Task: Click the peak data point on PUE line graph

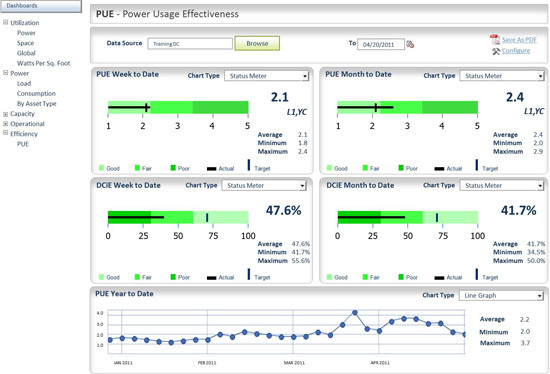Action: 355,312
